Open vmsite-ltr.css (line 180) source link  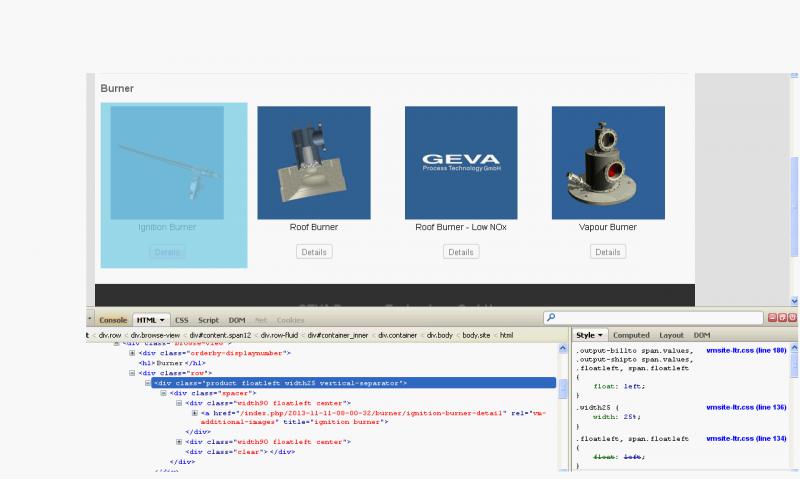(745, 350)
